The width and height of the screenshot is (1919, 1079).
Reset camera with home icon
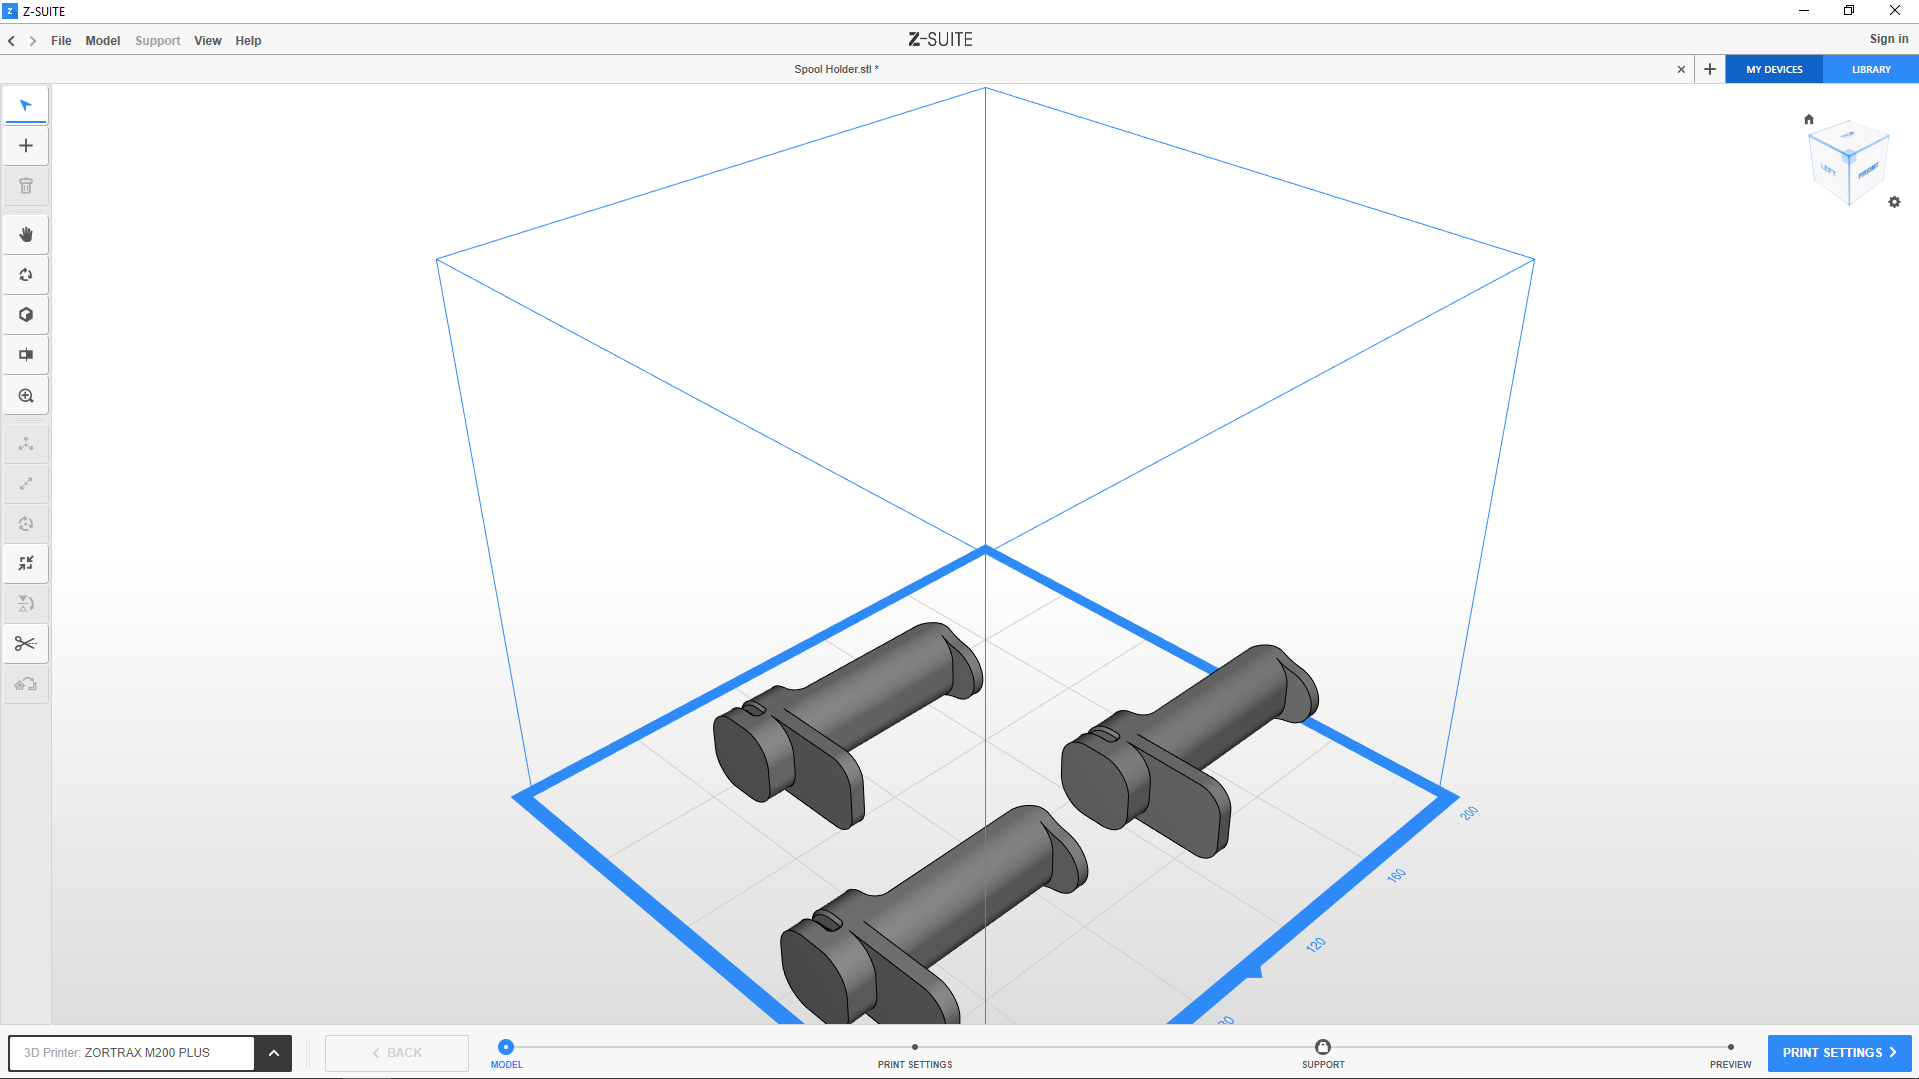point(1808,119)
